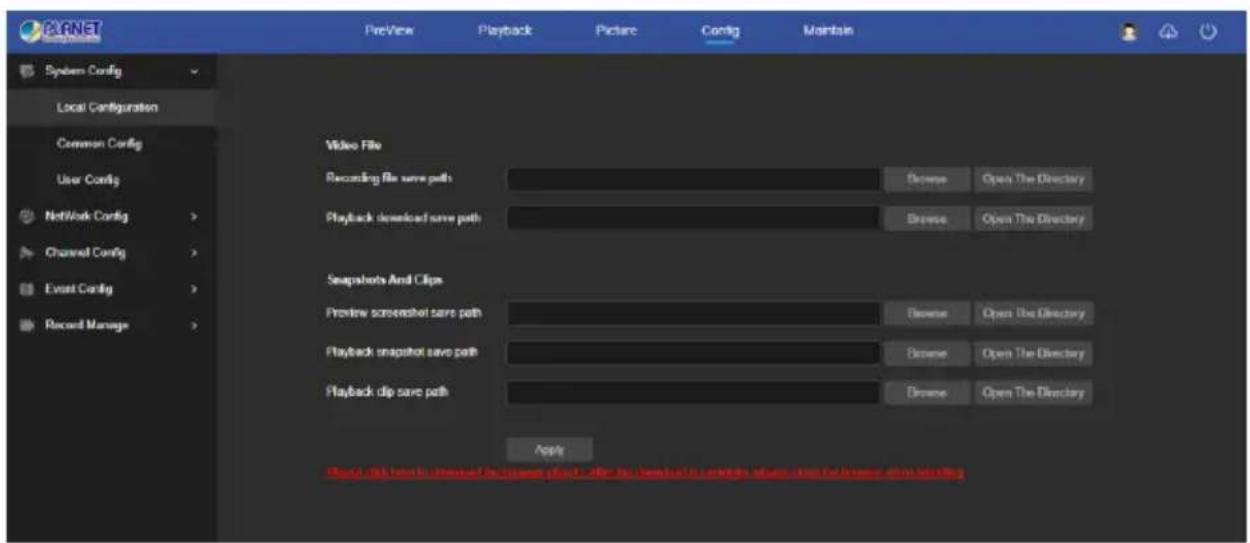Open the PreView tab
1250x543 pixels.
(390, 31)
